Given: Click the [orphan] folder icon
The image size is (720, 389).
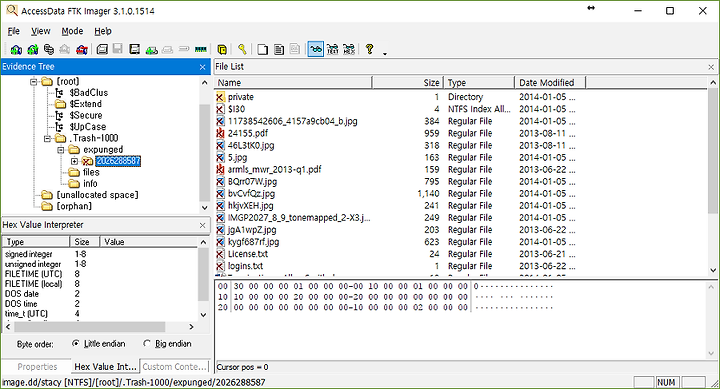Looking at the screenshot, I should coord(47,206).
